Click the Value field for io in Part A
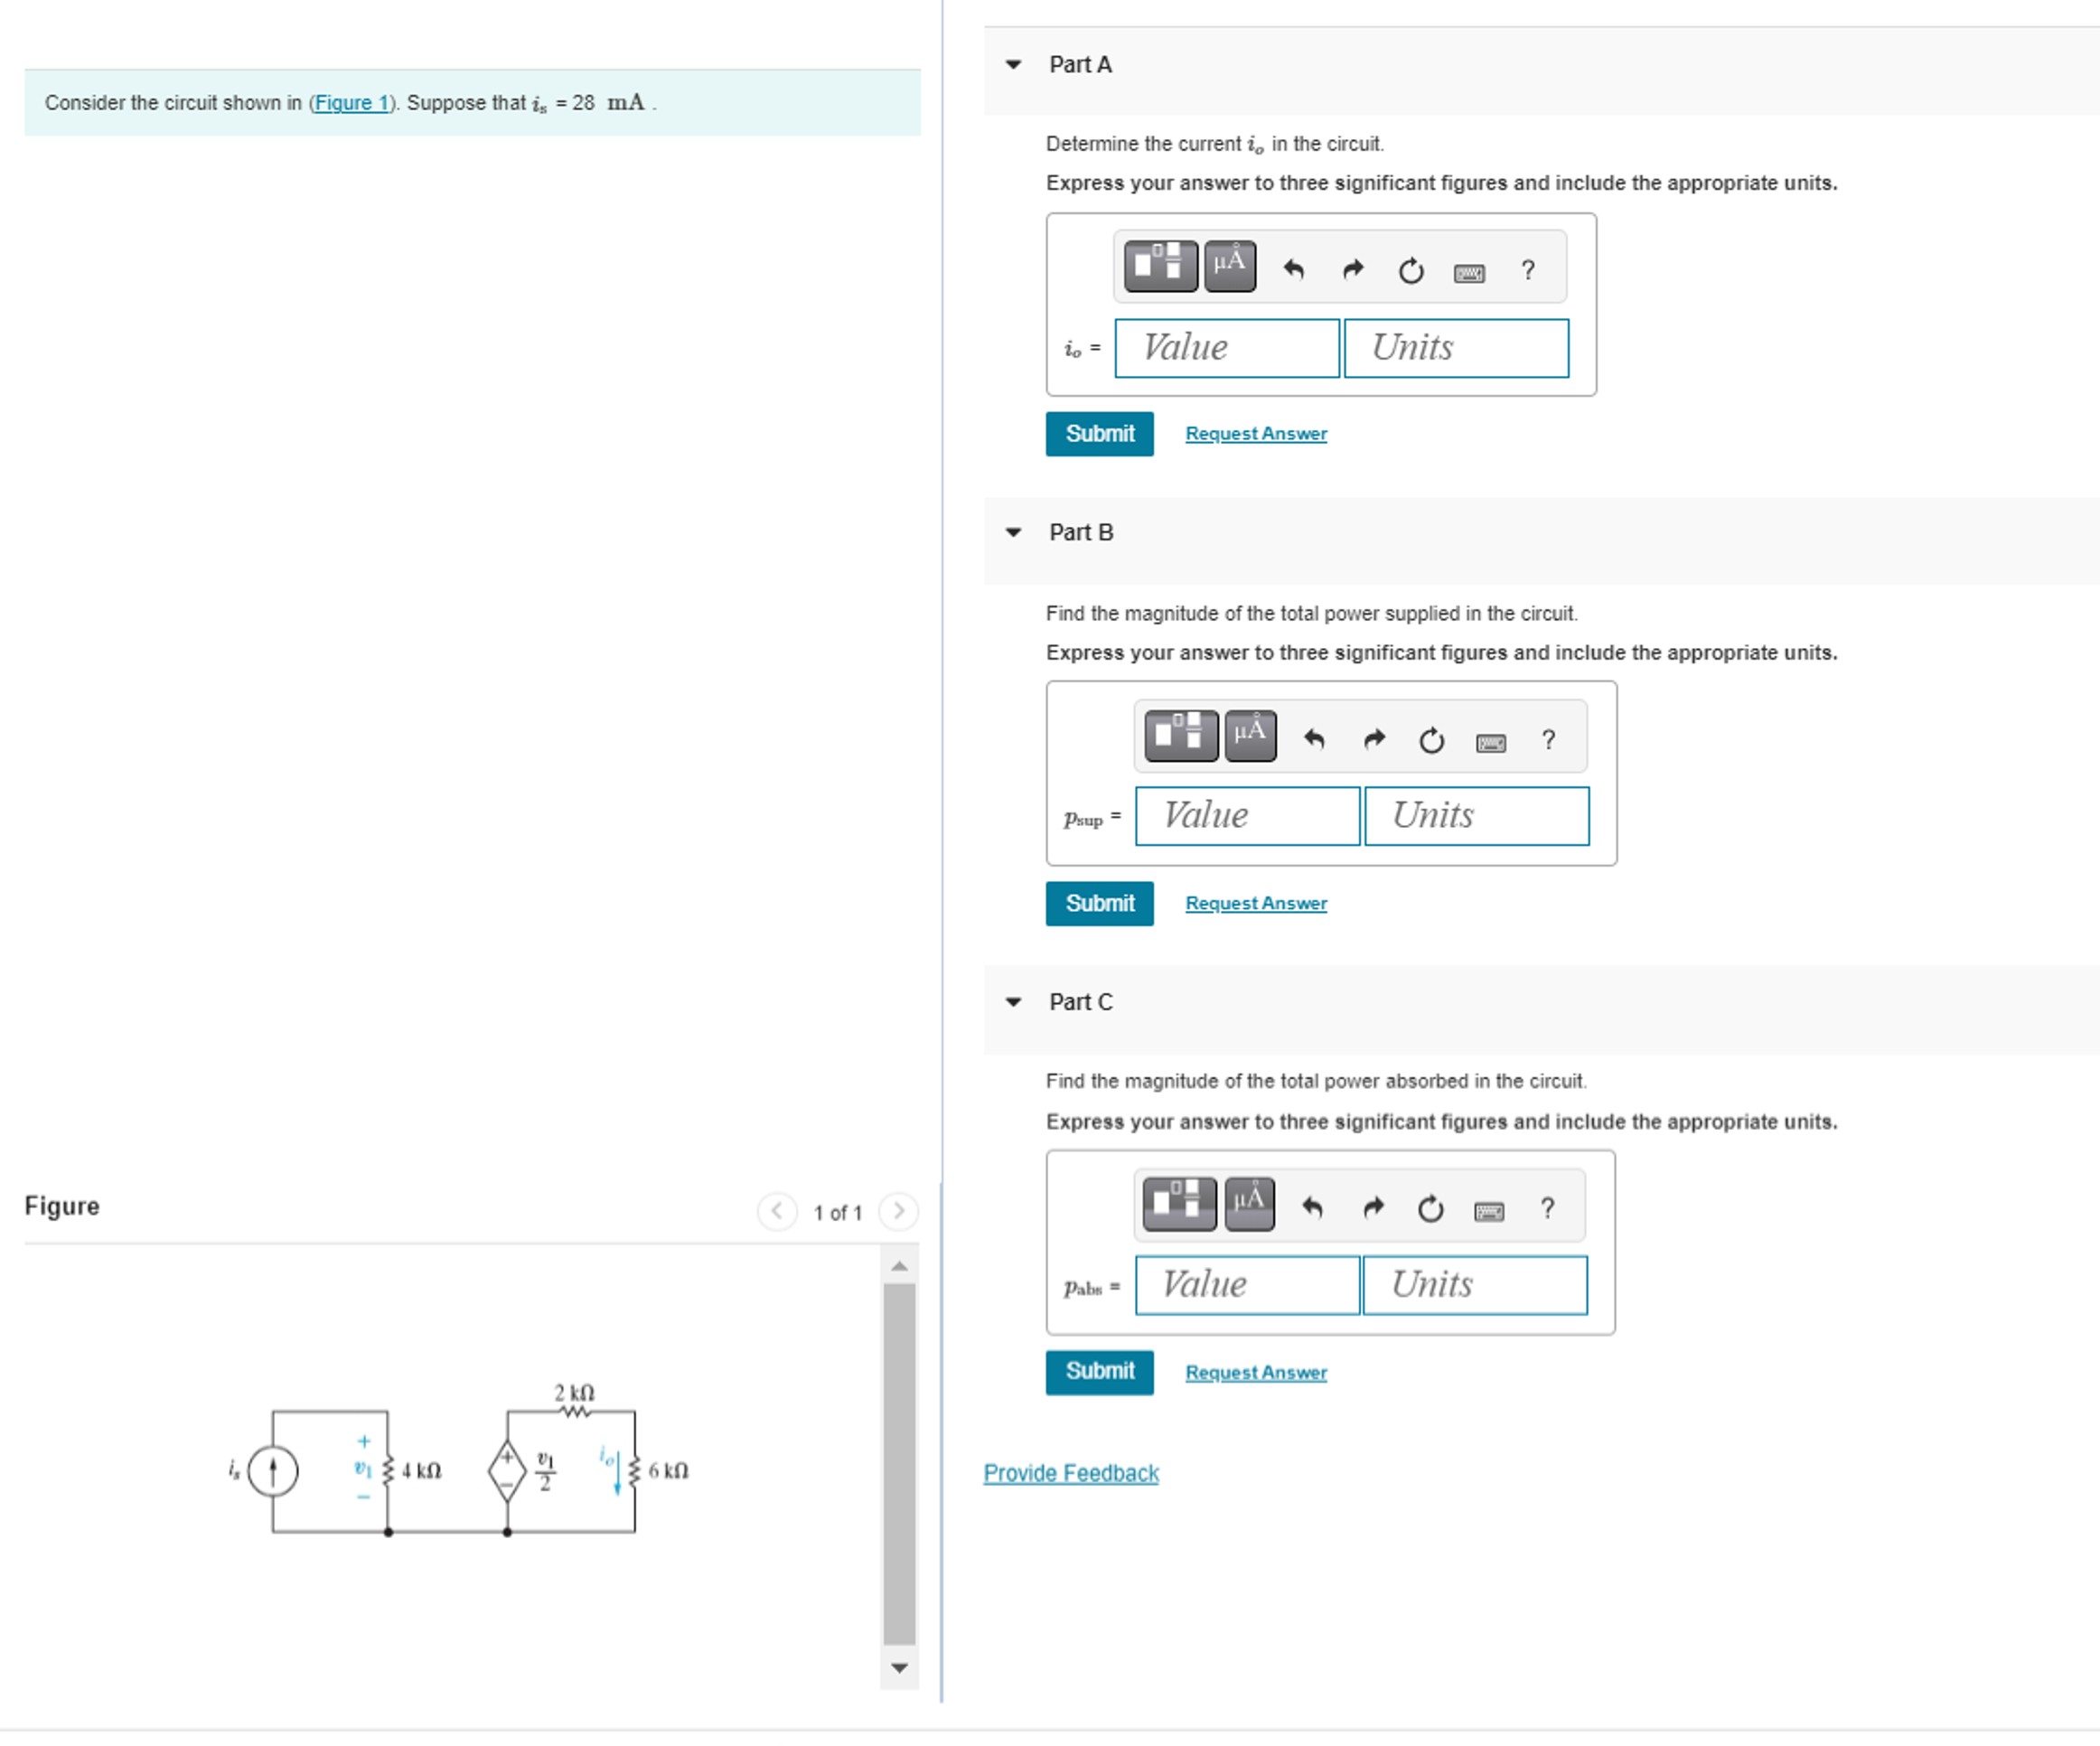Screen dimensions: 2100x1746 tap(1225, 347)
